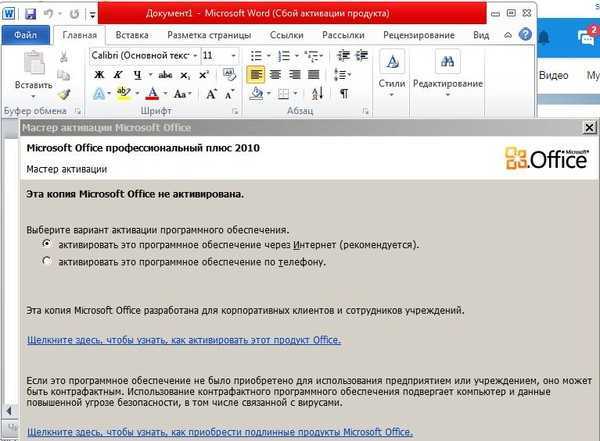Screen dimensions: 600x441
Task: Click the Multilevel list icon
Action: [312, 56]
